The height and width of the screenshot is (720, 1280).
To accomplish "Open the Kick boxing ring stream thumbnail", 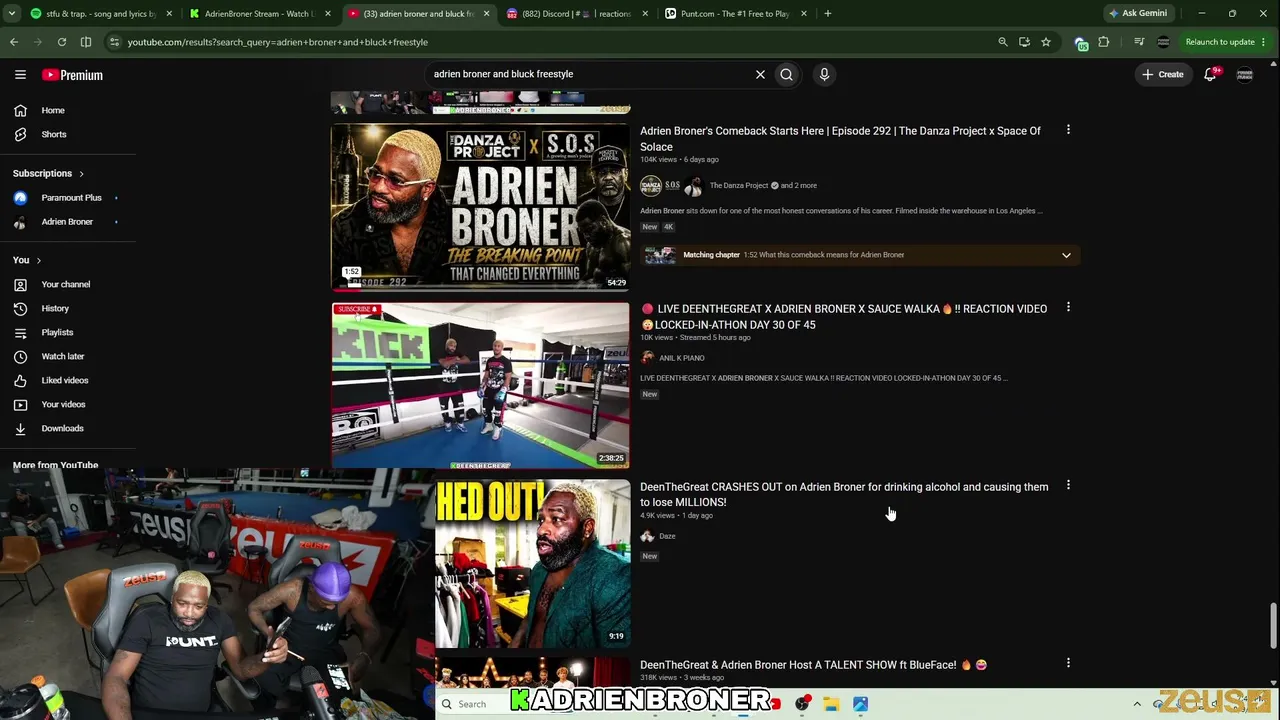I will pos(481,385).
